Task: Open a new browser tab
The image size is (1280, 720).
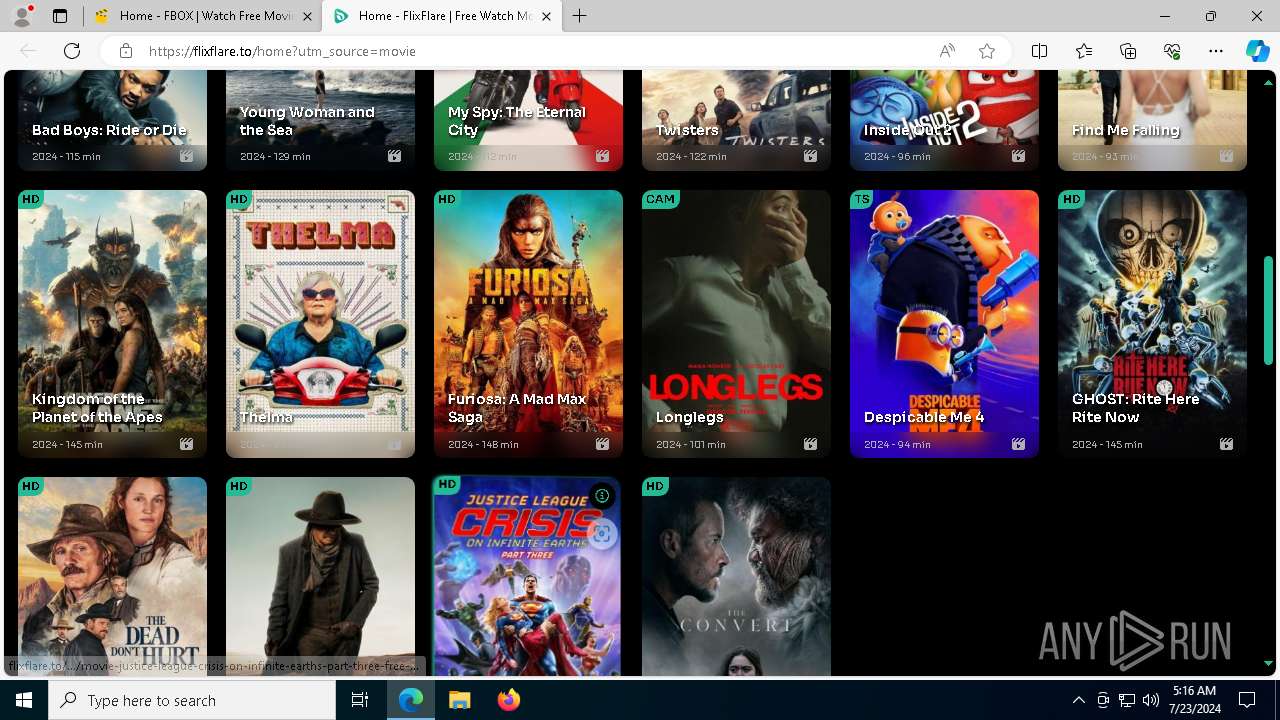Action: (580, 16)
